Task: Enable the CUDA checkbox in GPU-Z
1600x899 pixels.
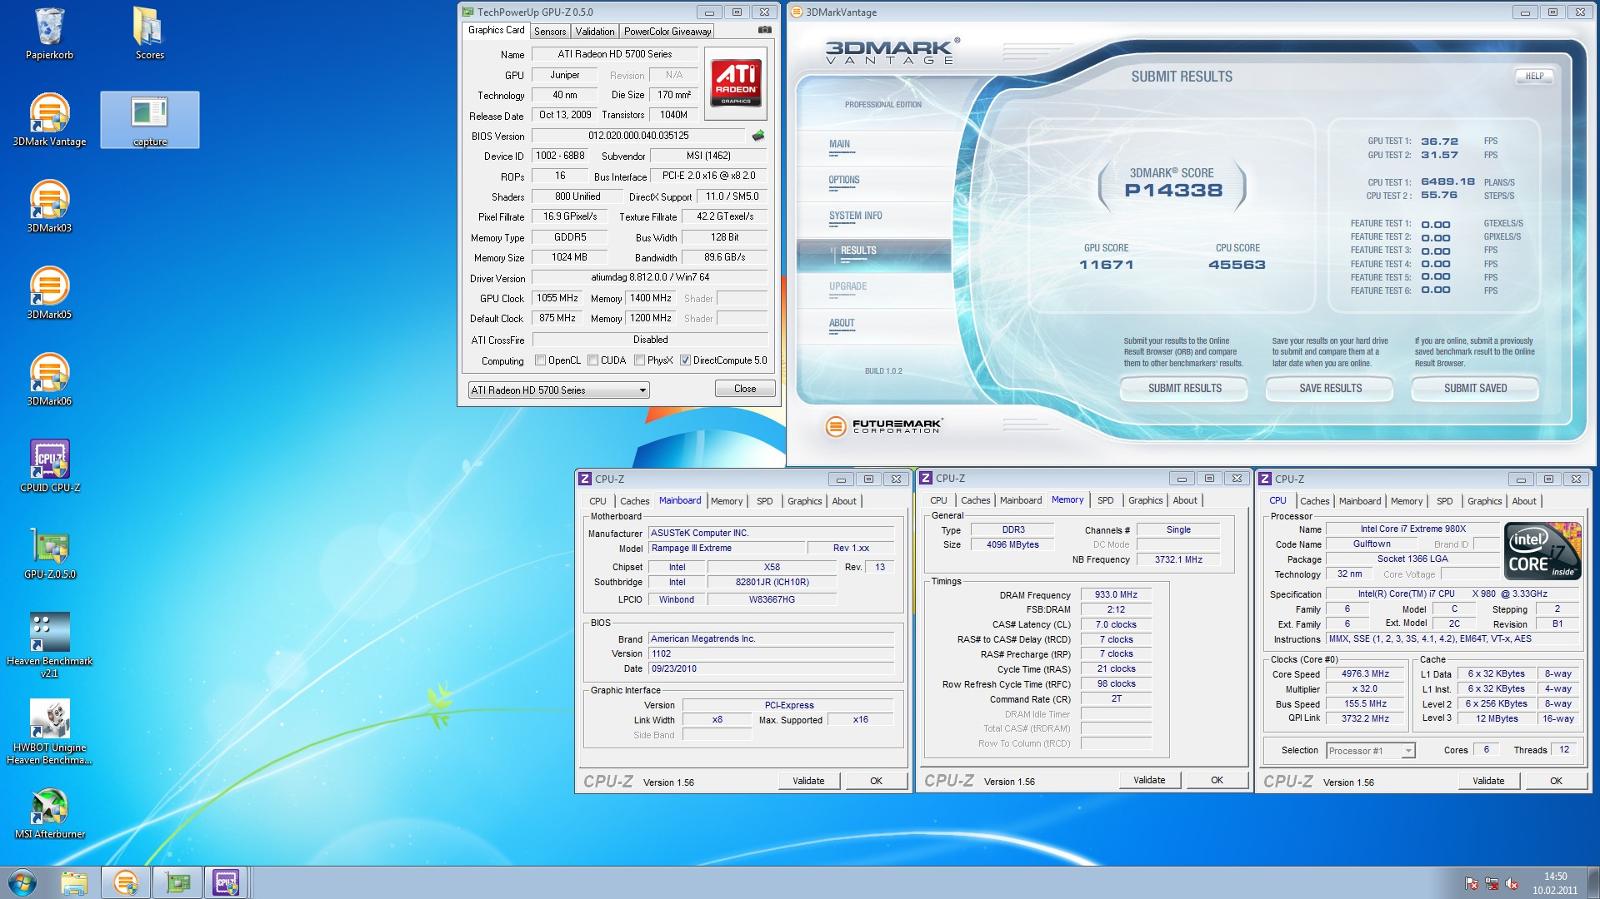Action: pyautogui.click(x=592, y=360)
